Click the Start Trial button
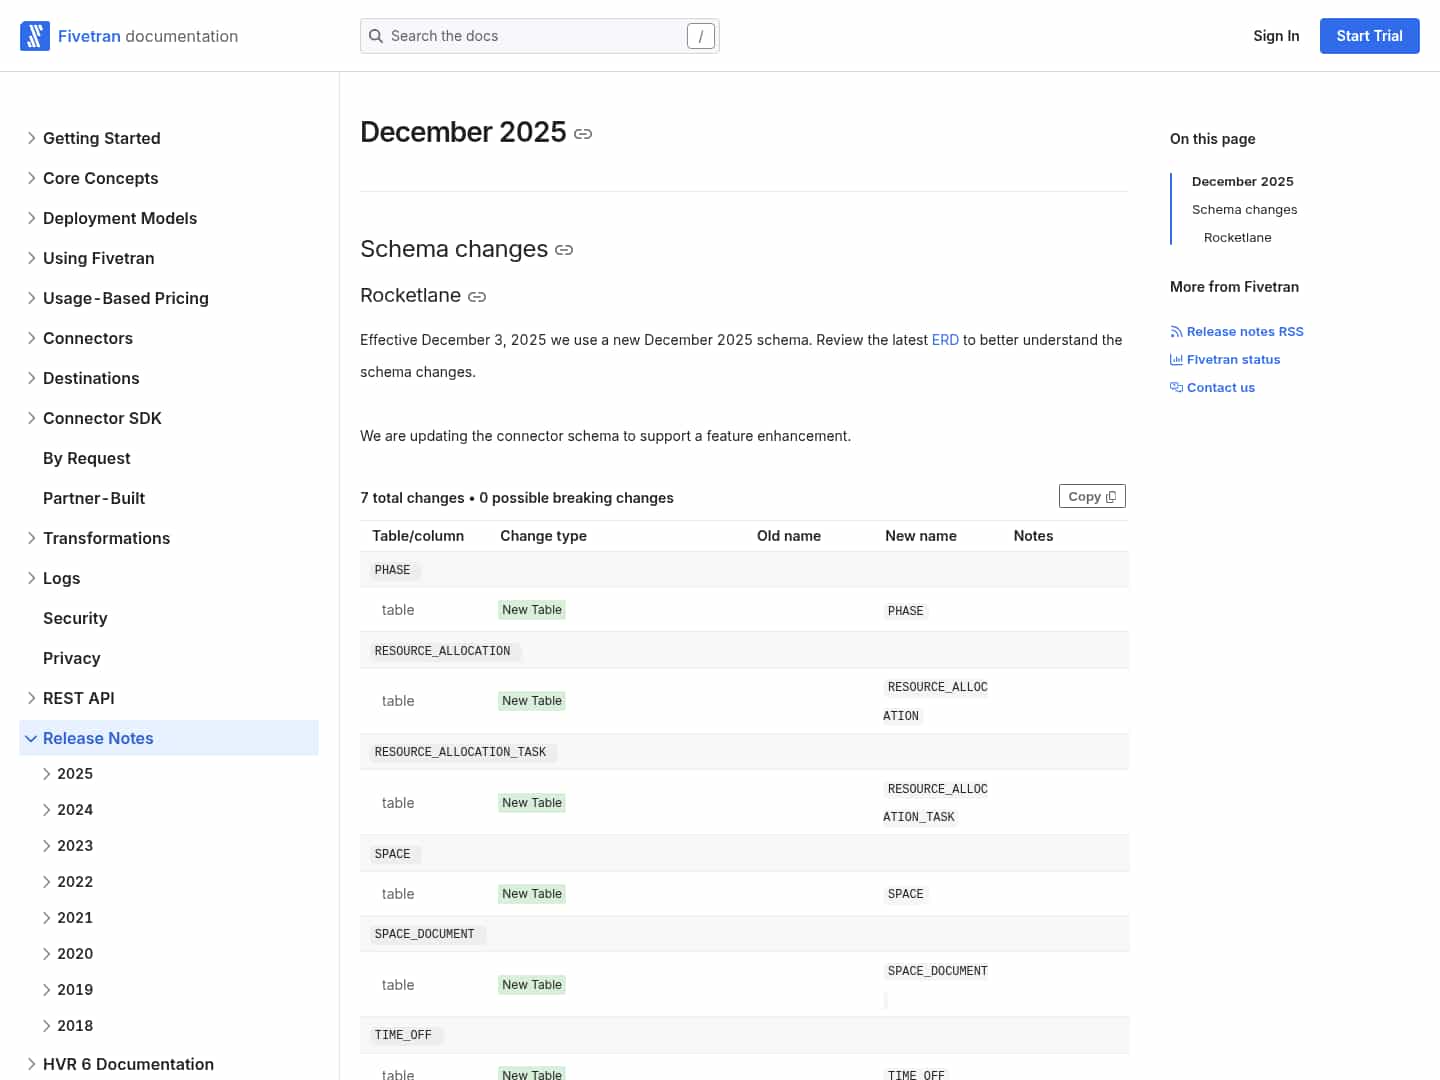Image resolution: width=1440 pixels, height=1080 pixels. (1369, 36)
